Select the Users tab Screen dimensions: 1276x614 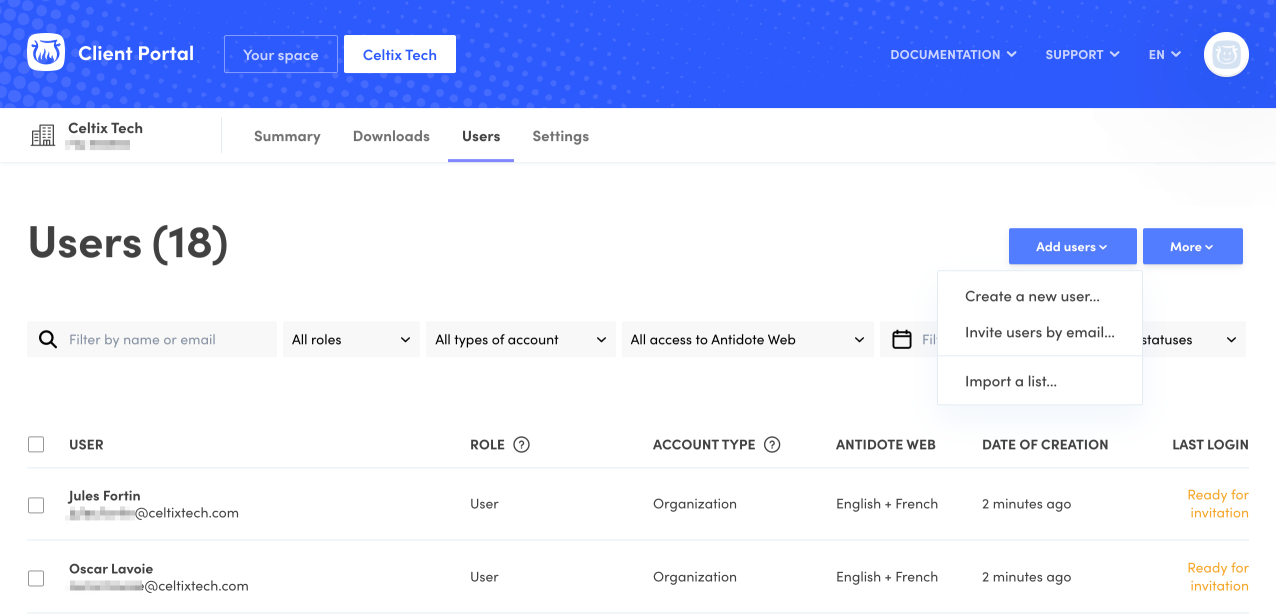[x=481, y=136]
